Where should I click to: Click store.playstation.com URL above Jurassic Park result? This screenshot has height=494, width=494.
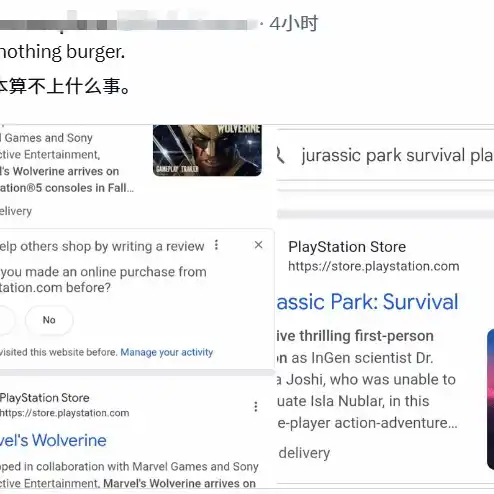[x=374, y=266]
